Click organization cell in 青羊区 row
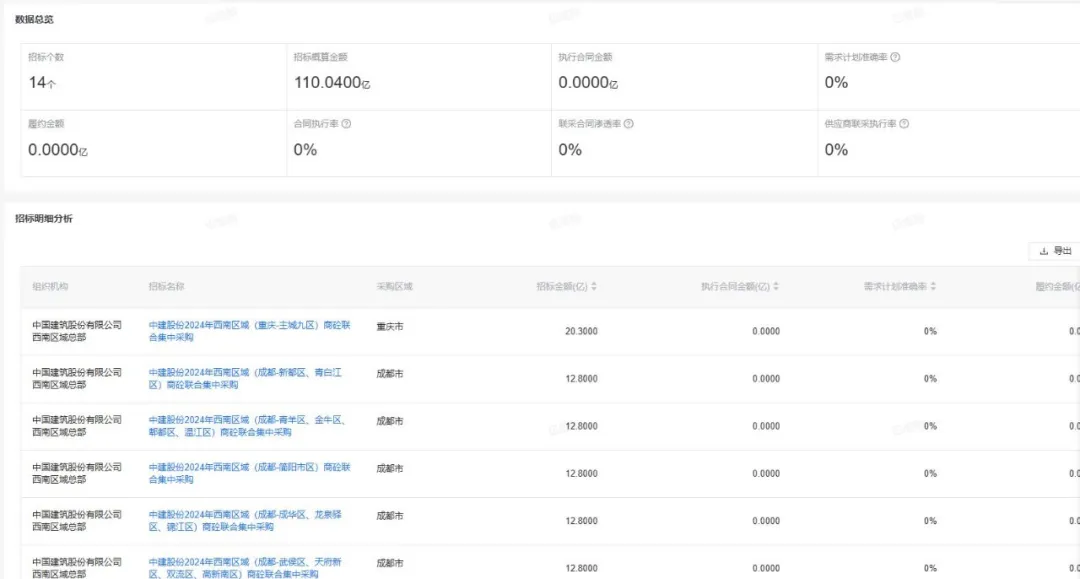Viewport: 1080px width, 579px height. (x=76, y=426)
